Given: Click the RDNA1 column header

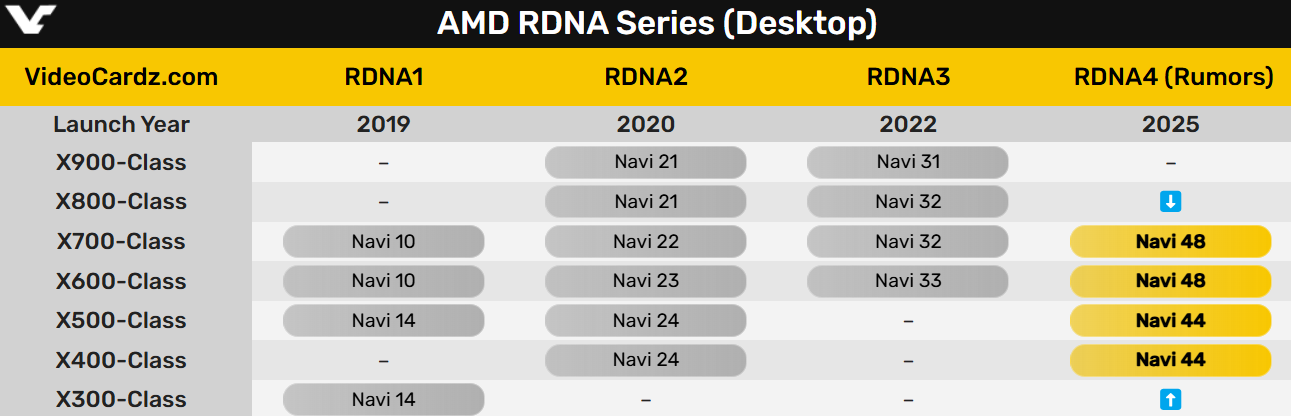Looking at the screenshot, I should point(384,77).
